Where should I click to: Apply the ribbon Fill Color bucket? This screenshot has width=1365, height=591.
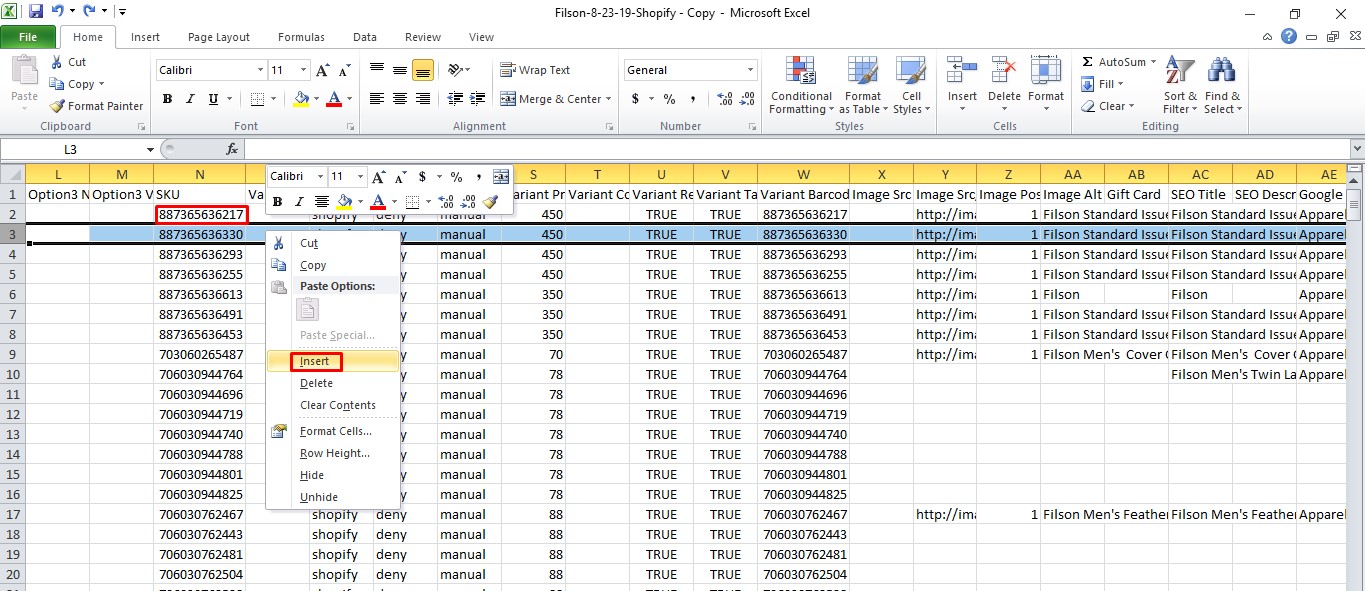click(x=301, y=99)
